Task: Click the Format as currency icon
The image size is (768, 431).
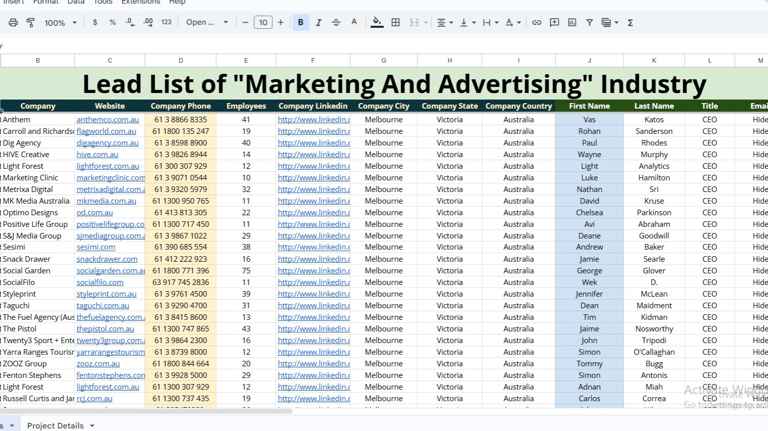Action: click(95, 22)
